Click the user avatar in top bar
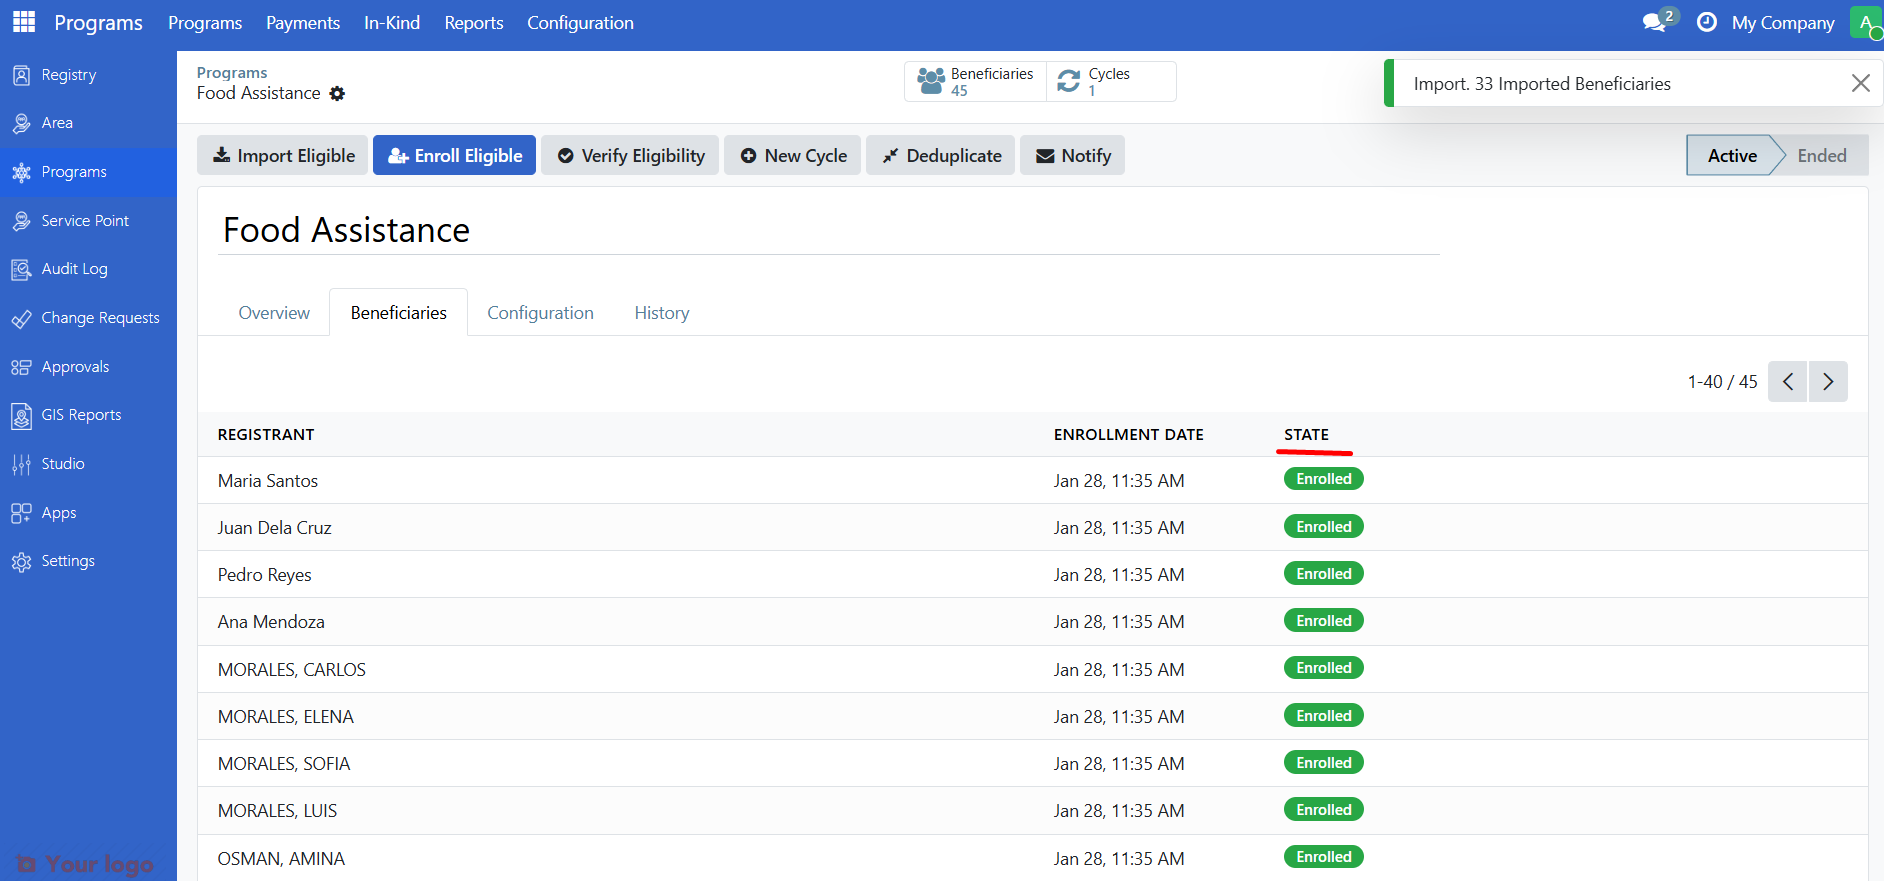Screen dimensions: 1884x881 pyautogui.click(x=1865, y=22)
